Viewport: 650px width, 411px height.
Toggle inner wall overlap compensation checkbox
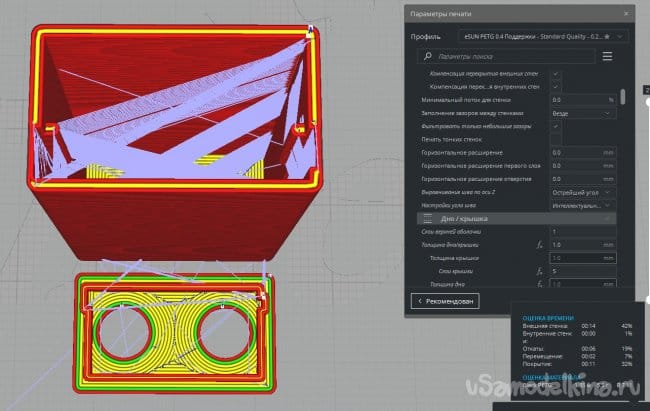(x=556, y=87)
